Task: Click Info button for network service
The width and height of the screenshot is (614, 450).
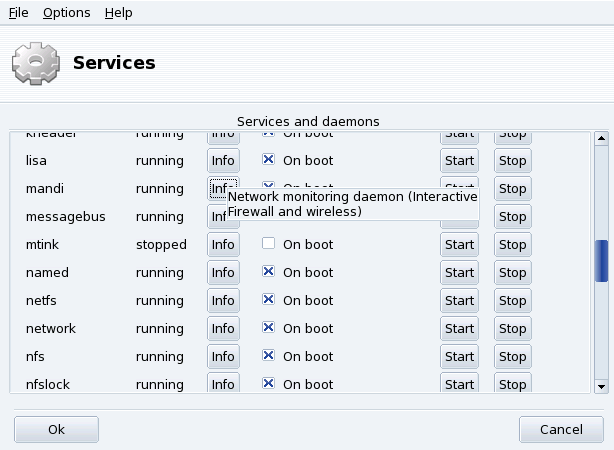Action: pyautogui.click(x=223, y=328)
